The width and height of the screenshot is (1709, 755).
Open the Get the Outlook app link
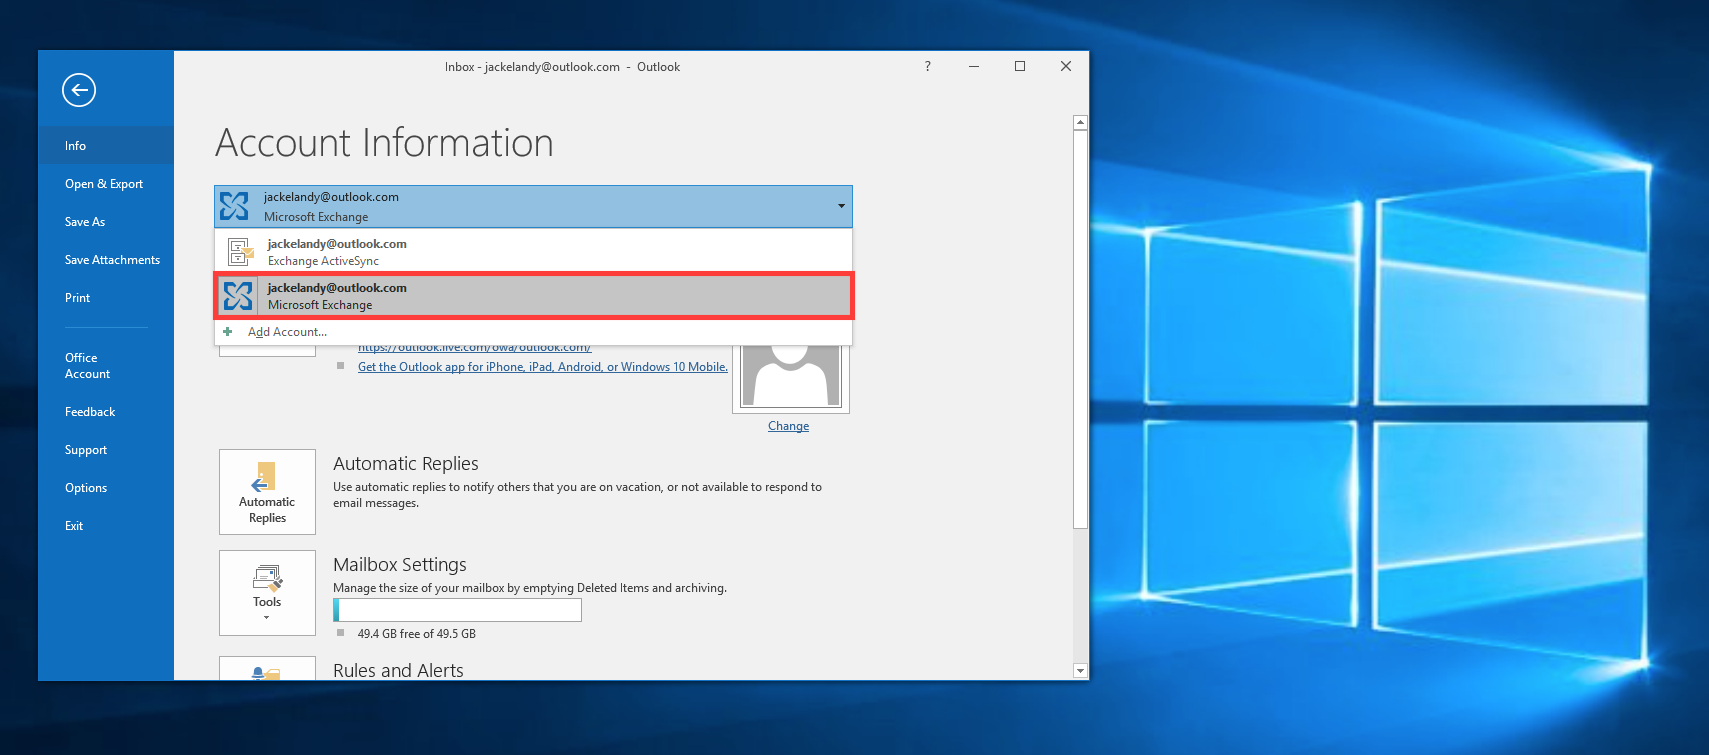[x=543, y=367]
